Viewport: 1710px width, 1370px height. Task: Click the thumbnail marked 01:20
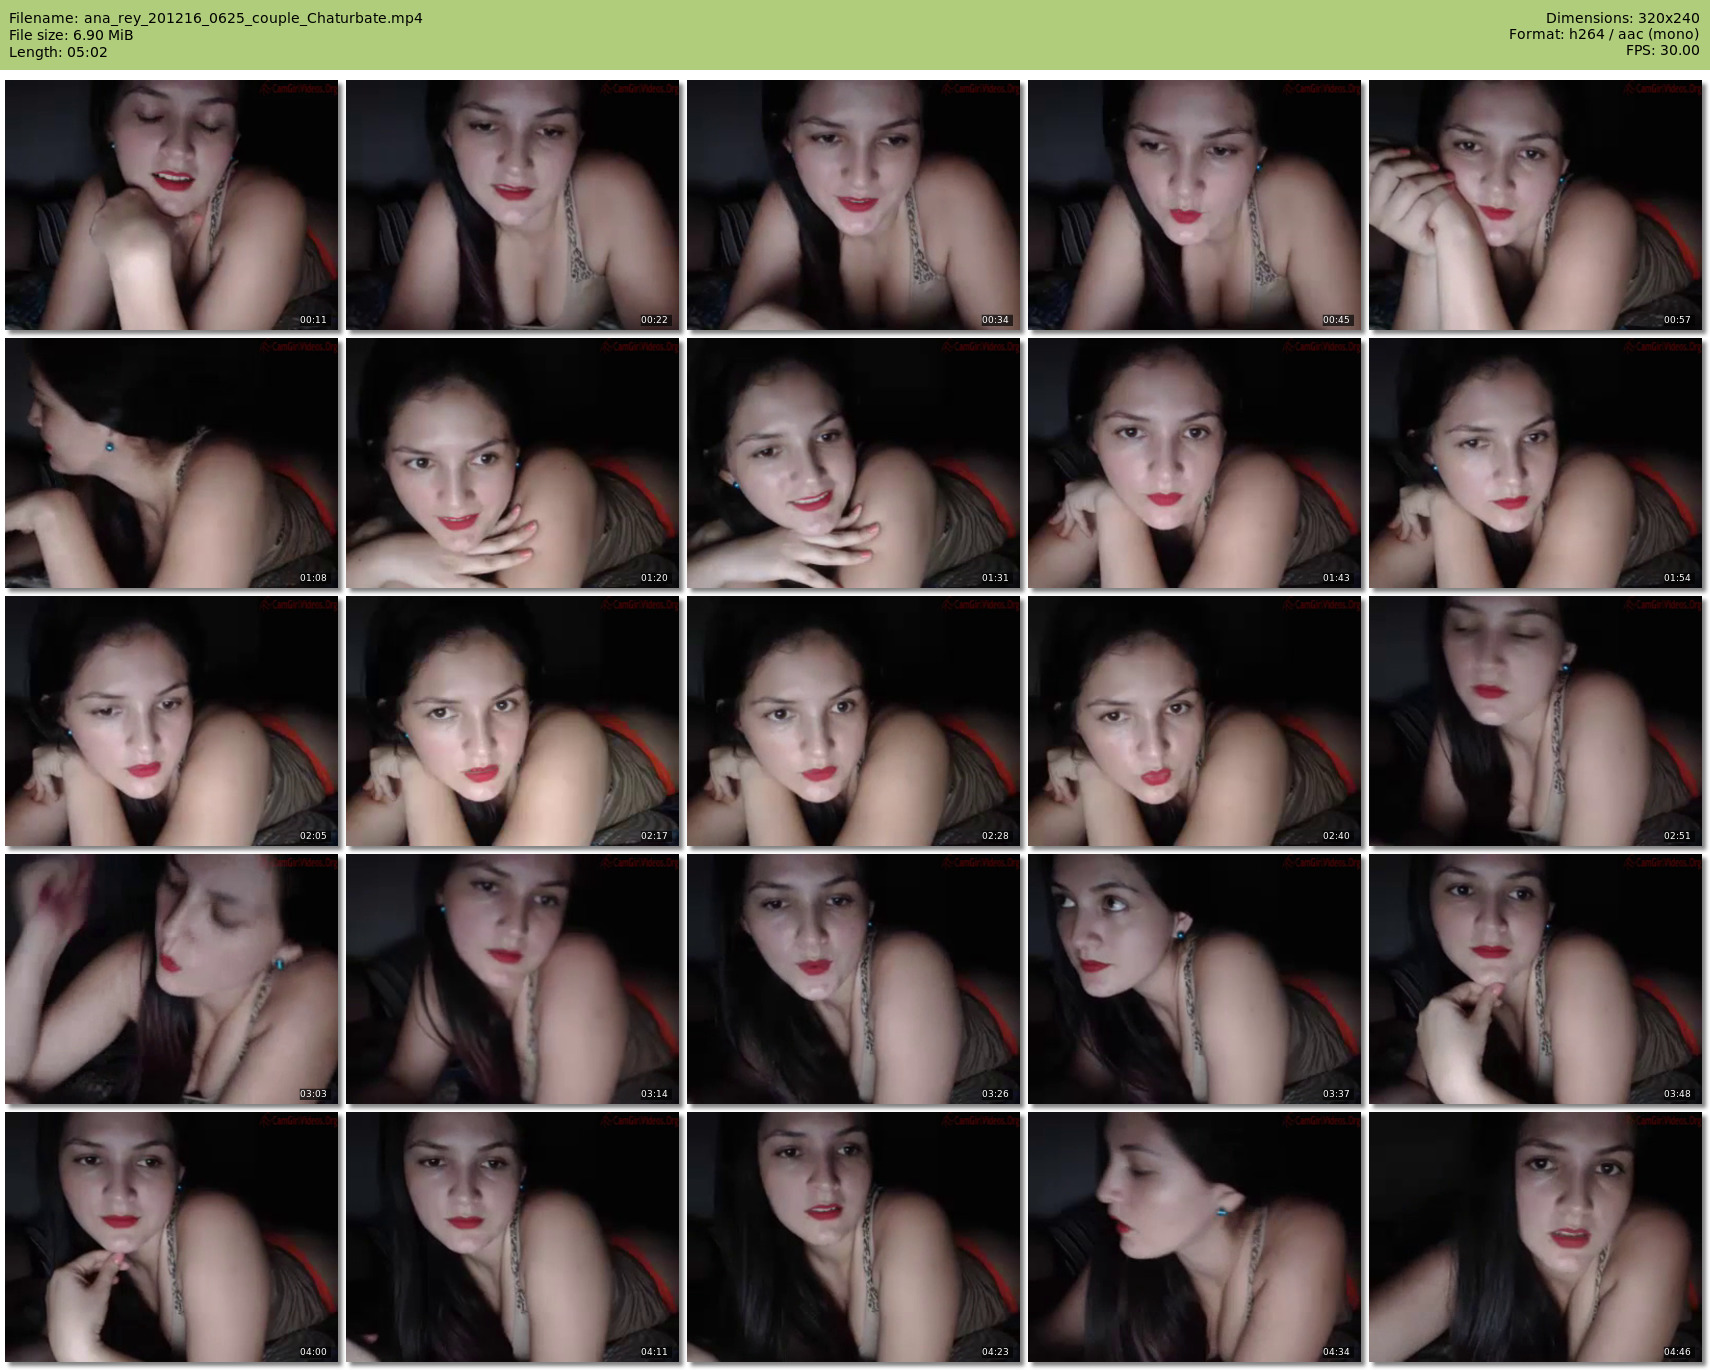pos(513,463)
